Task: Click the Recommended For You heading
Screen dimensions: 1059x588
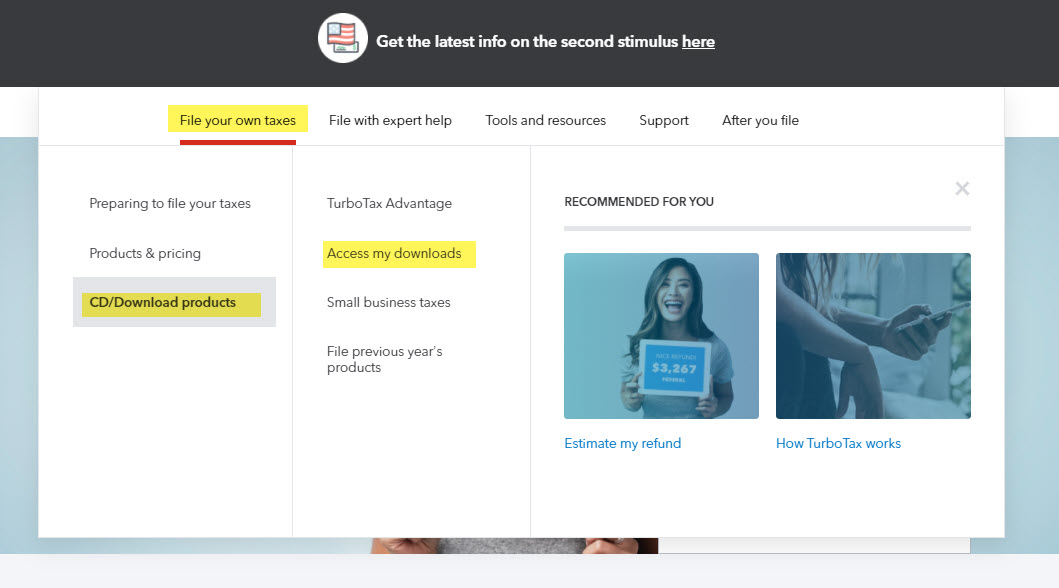Action: tap(639, 202)
